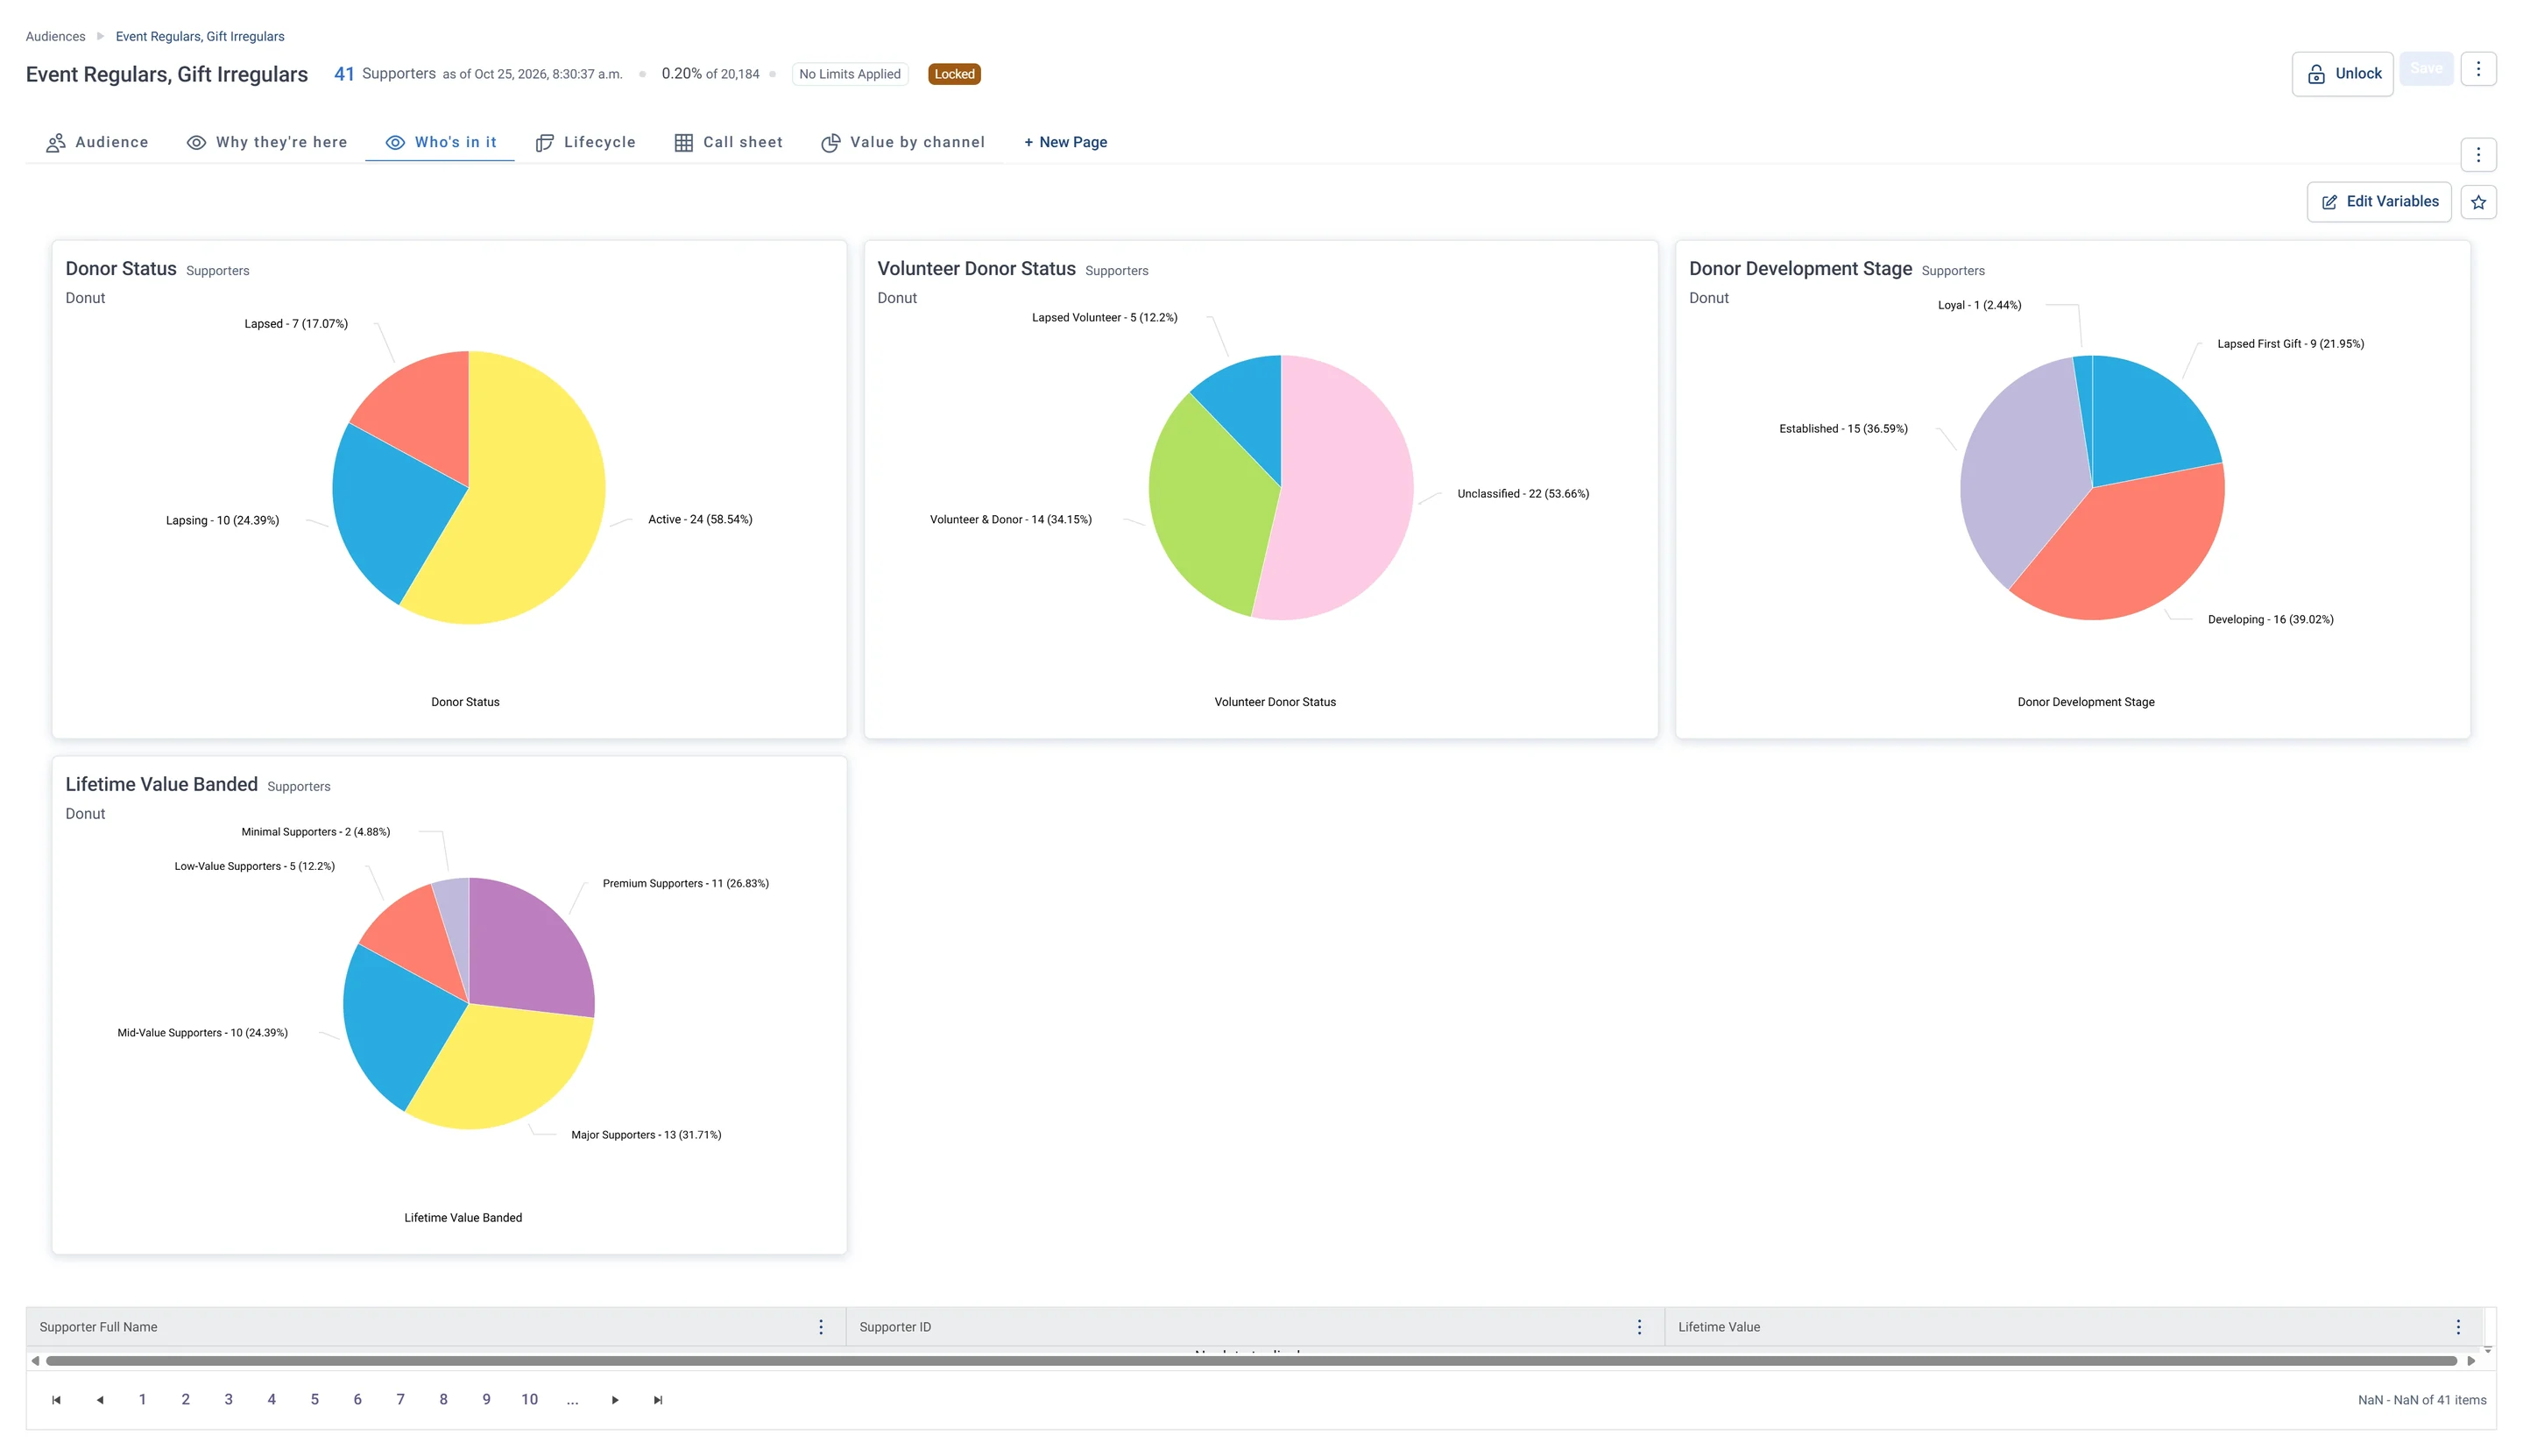Open Supporter ID column menu
Image resolution: width=2523 pixels, height=1456 pixels.
click(1639, 1327)
